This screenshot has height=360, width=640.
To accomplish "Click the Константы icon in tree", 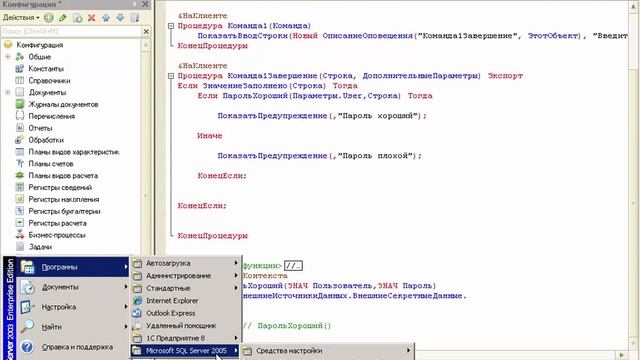I will (x=20, y=69).
